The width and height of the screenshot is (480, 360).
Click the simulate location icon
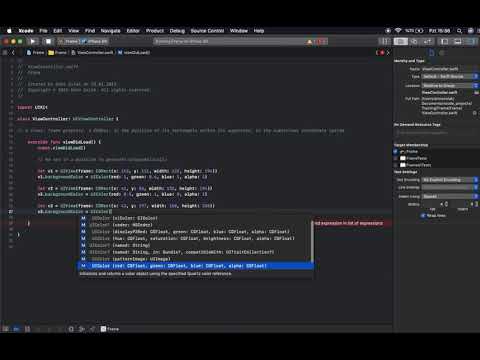tap(93, 329)
